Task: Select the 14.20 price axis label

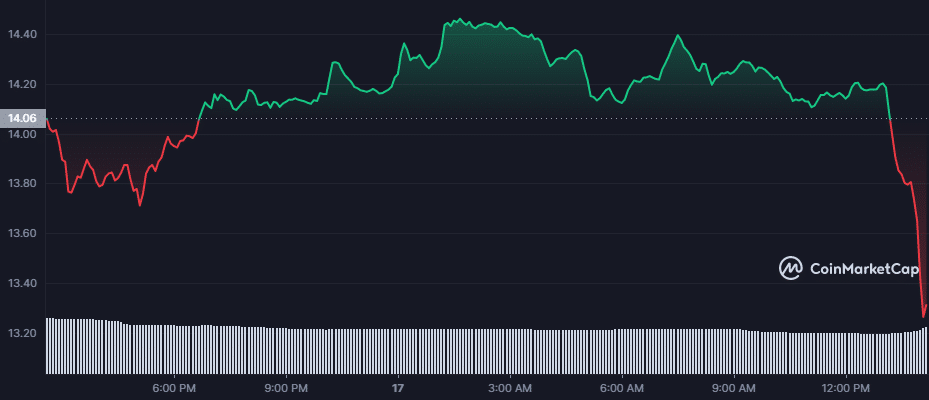Action: [x=22, y=84]
